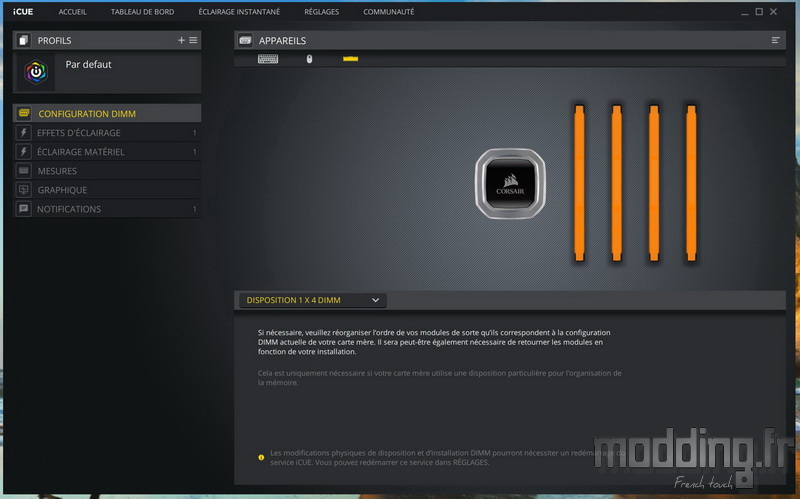
Task: Open the profiles hamburger menu
Action: point(193,40)
